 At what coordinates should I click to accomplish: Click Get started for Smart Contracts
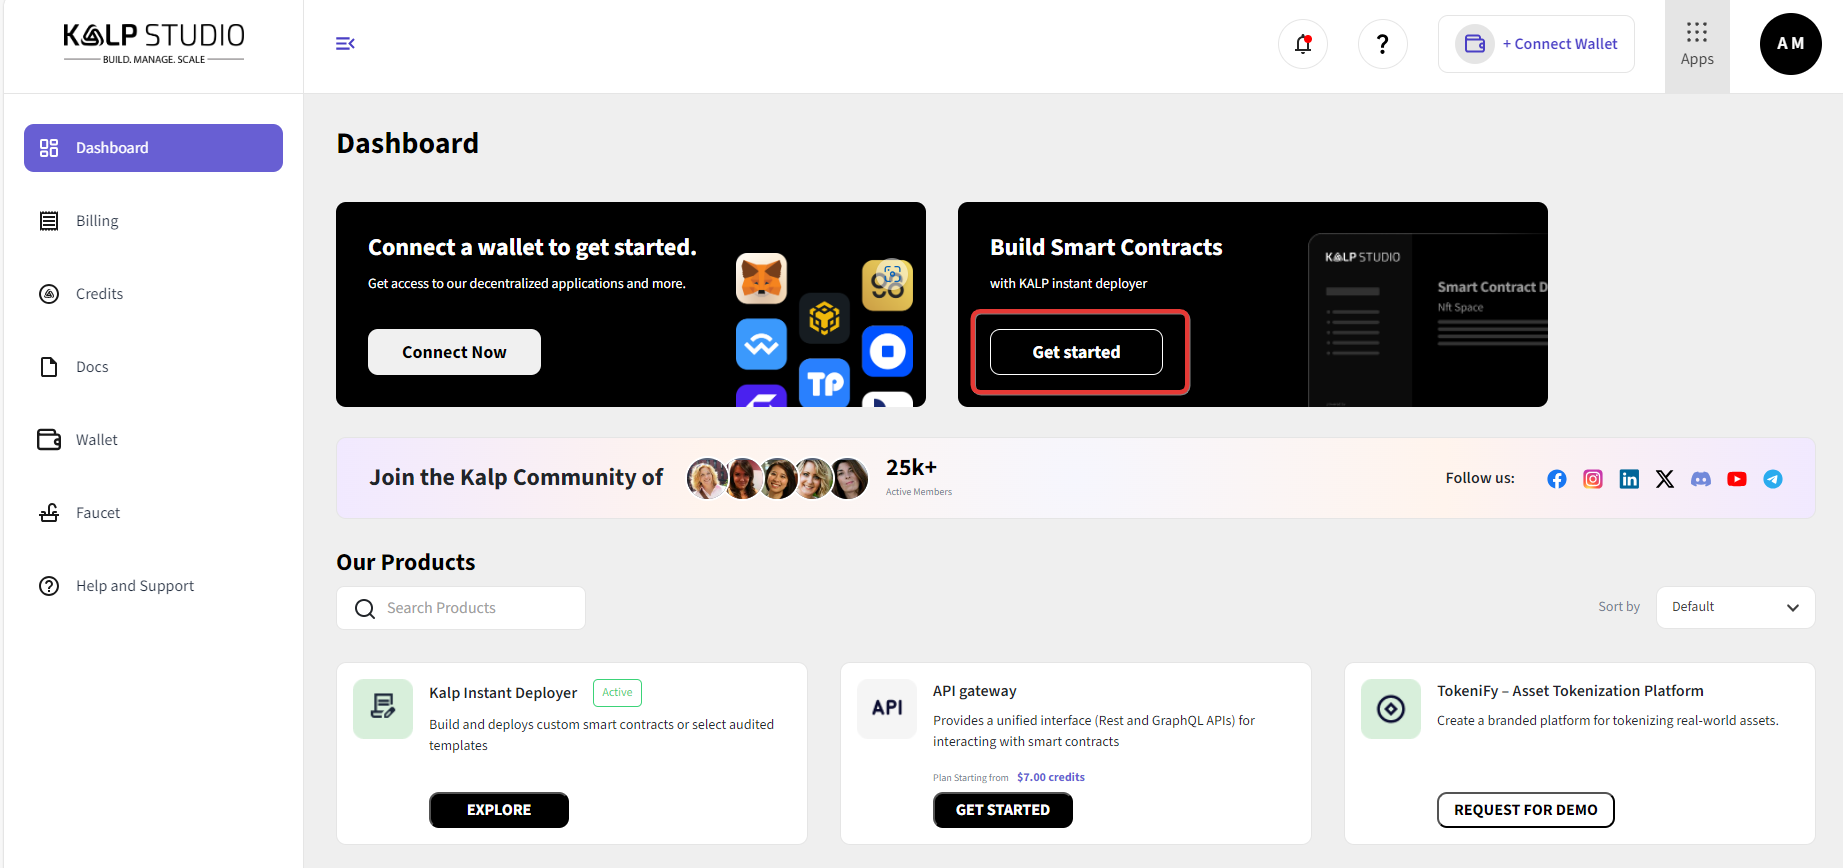[x=1076, y=352]
